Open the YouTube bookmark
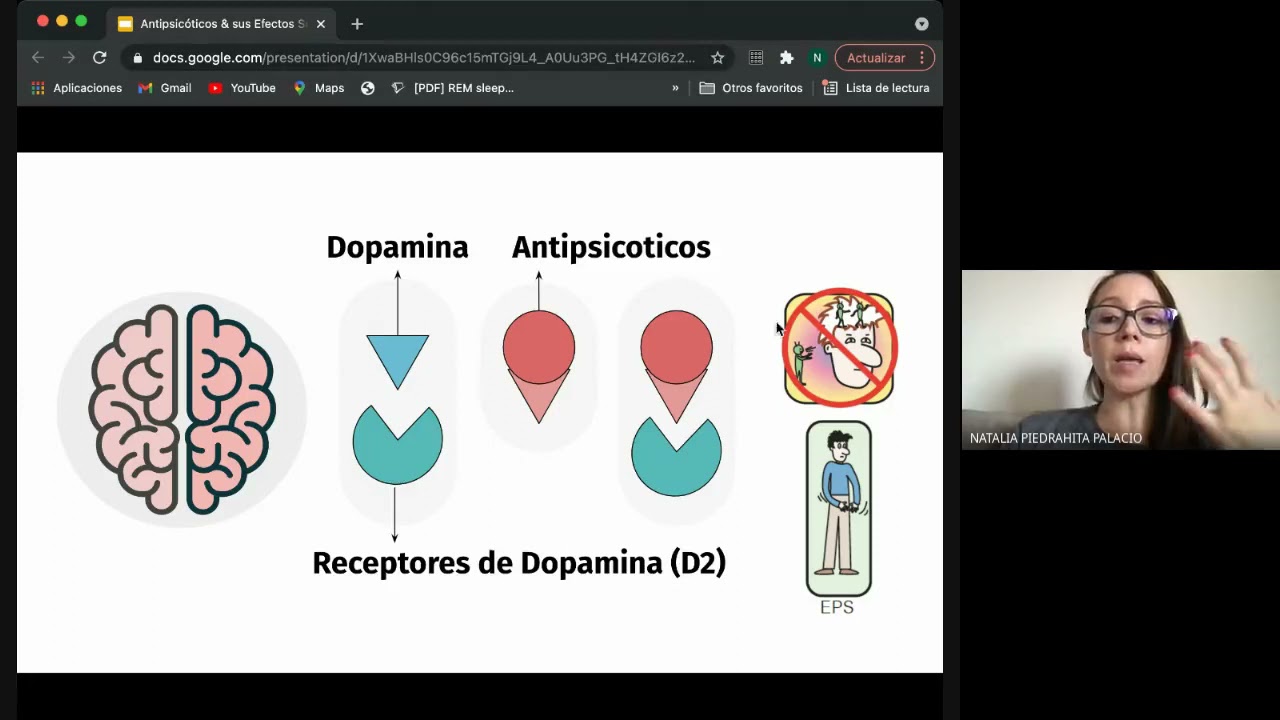Image resolution: width=1280 pixels, height=720 pixels. (242, 88)
